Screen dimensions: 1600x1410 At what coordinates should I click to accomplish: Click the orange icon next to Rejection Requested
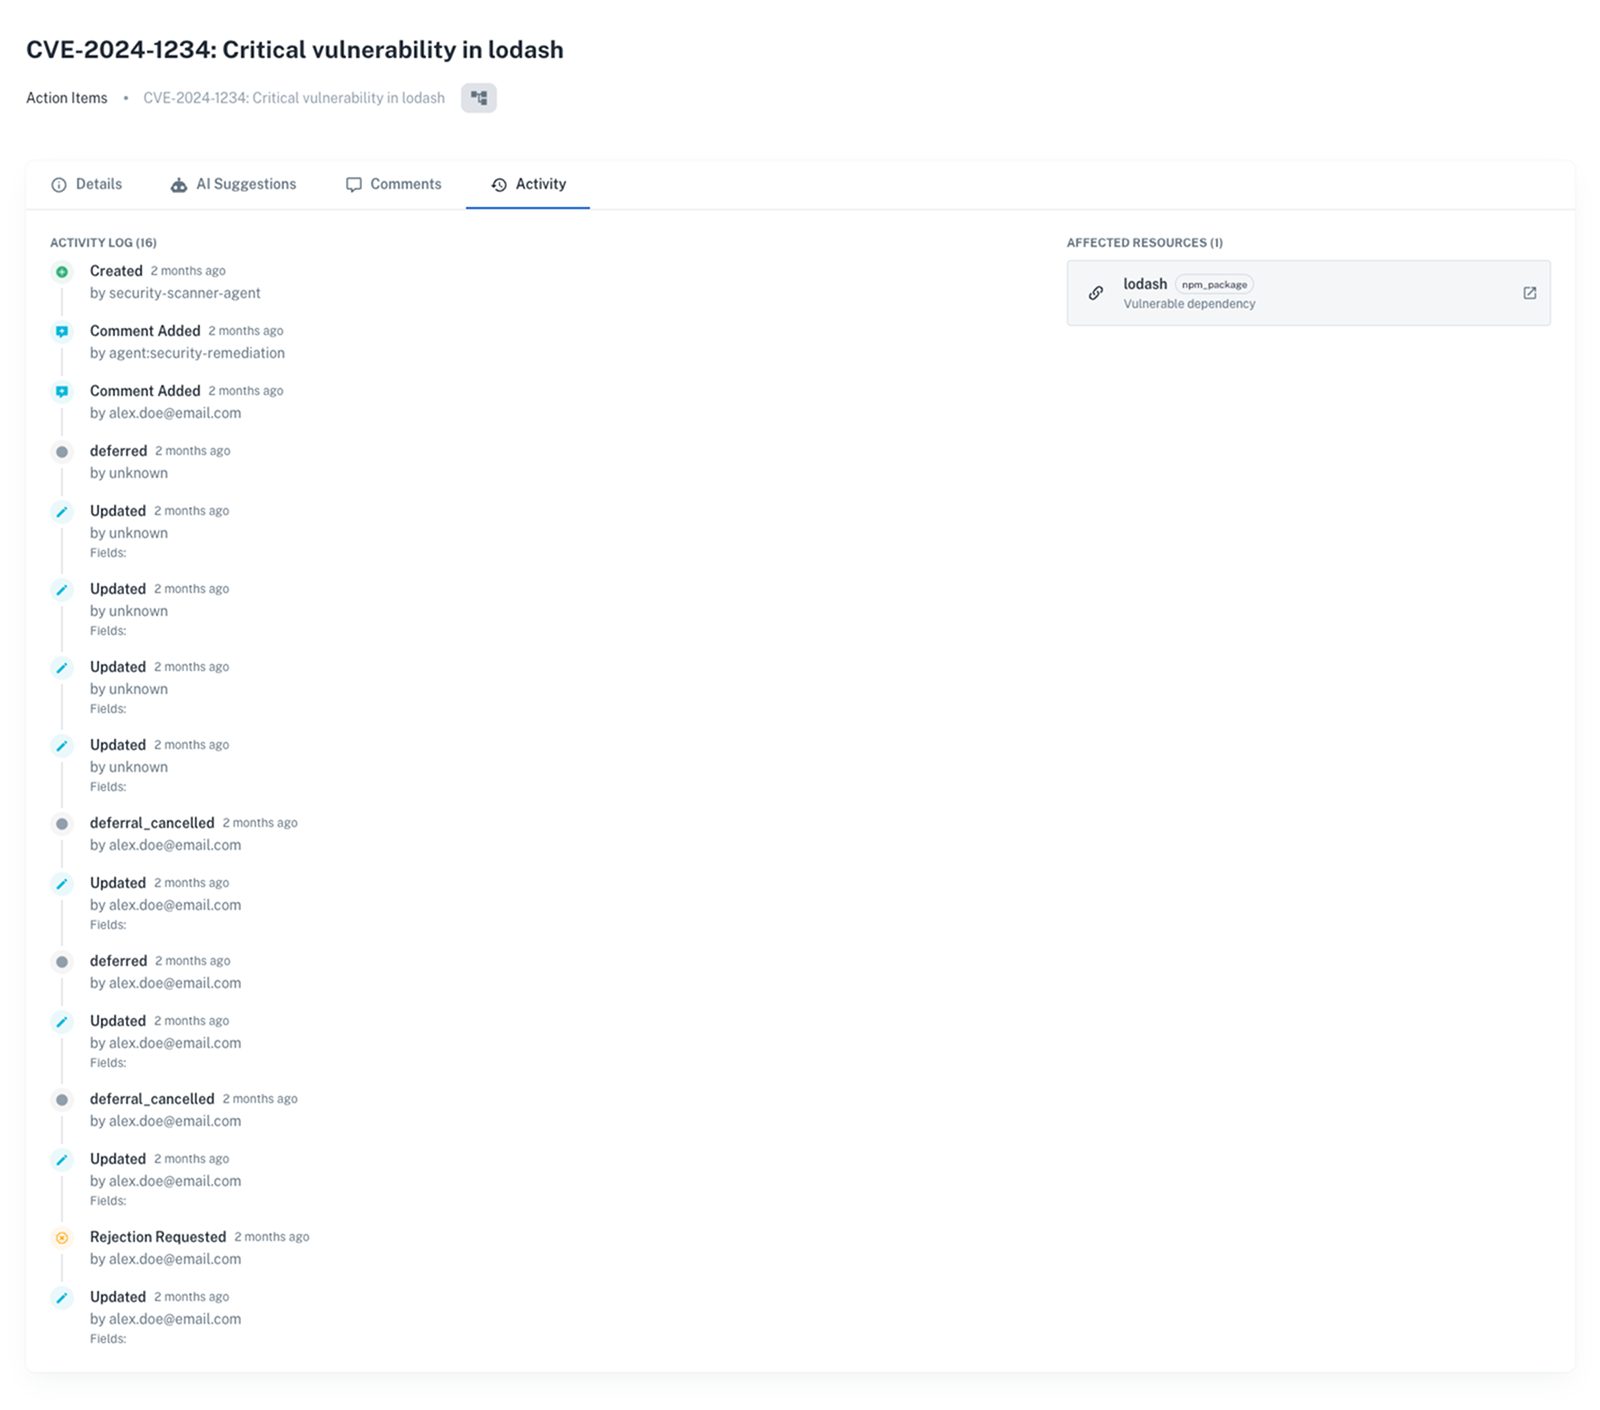coord(62,1237)
